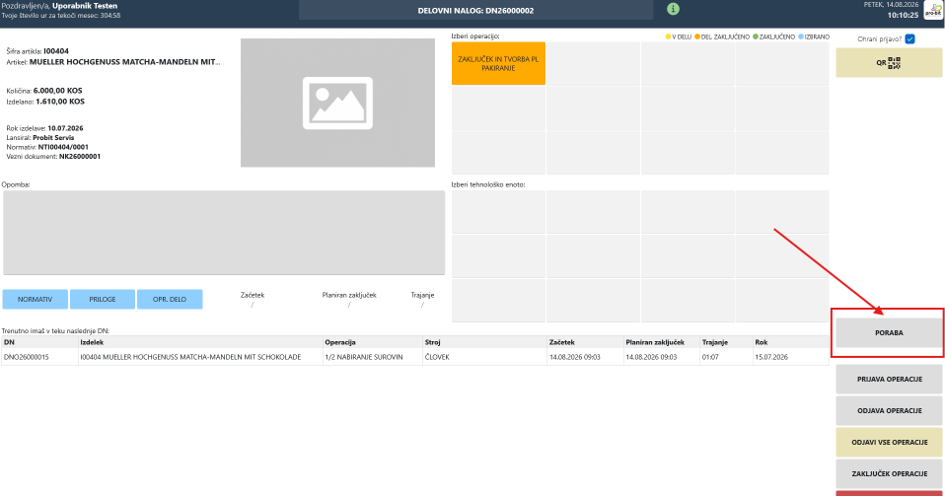Click the pro-bit logo icon
The height and width of the screenshot is (496, 945).
tap(934, 11)
